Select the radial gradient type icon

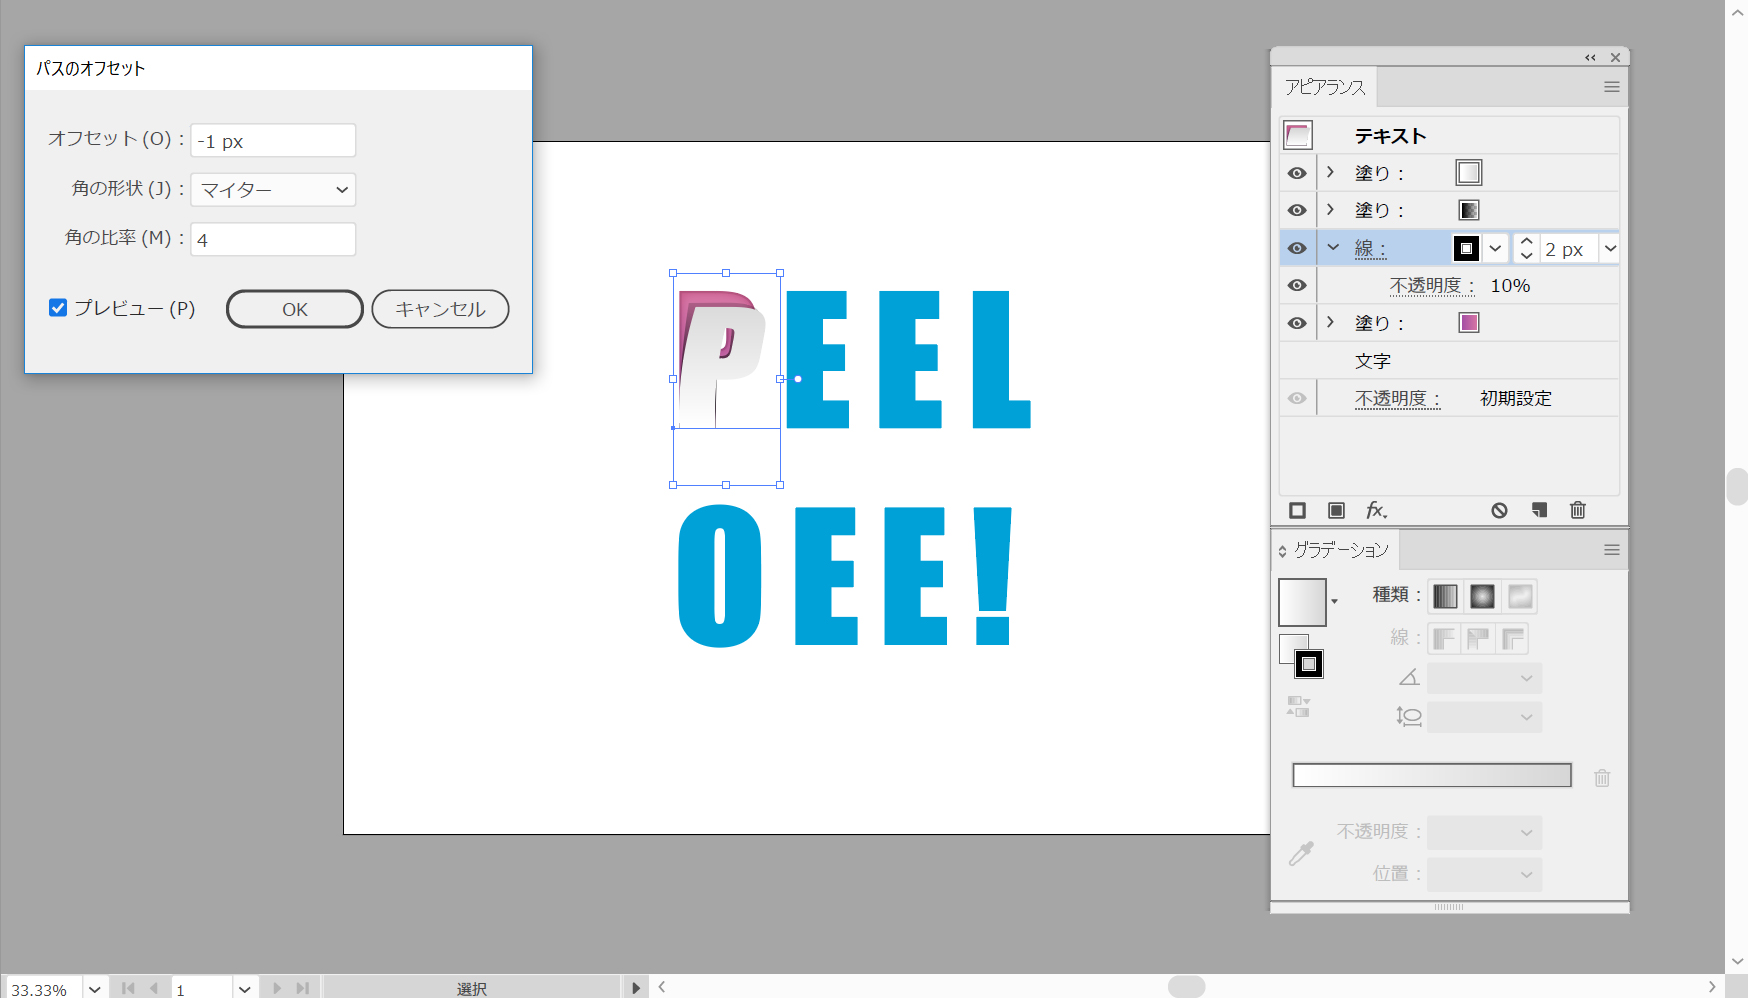[x=1482, y=597]
